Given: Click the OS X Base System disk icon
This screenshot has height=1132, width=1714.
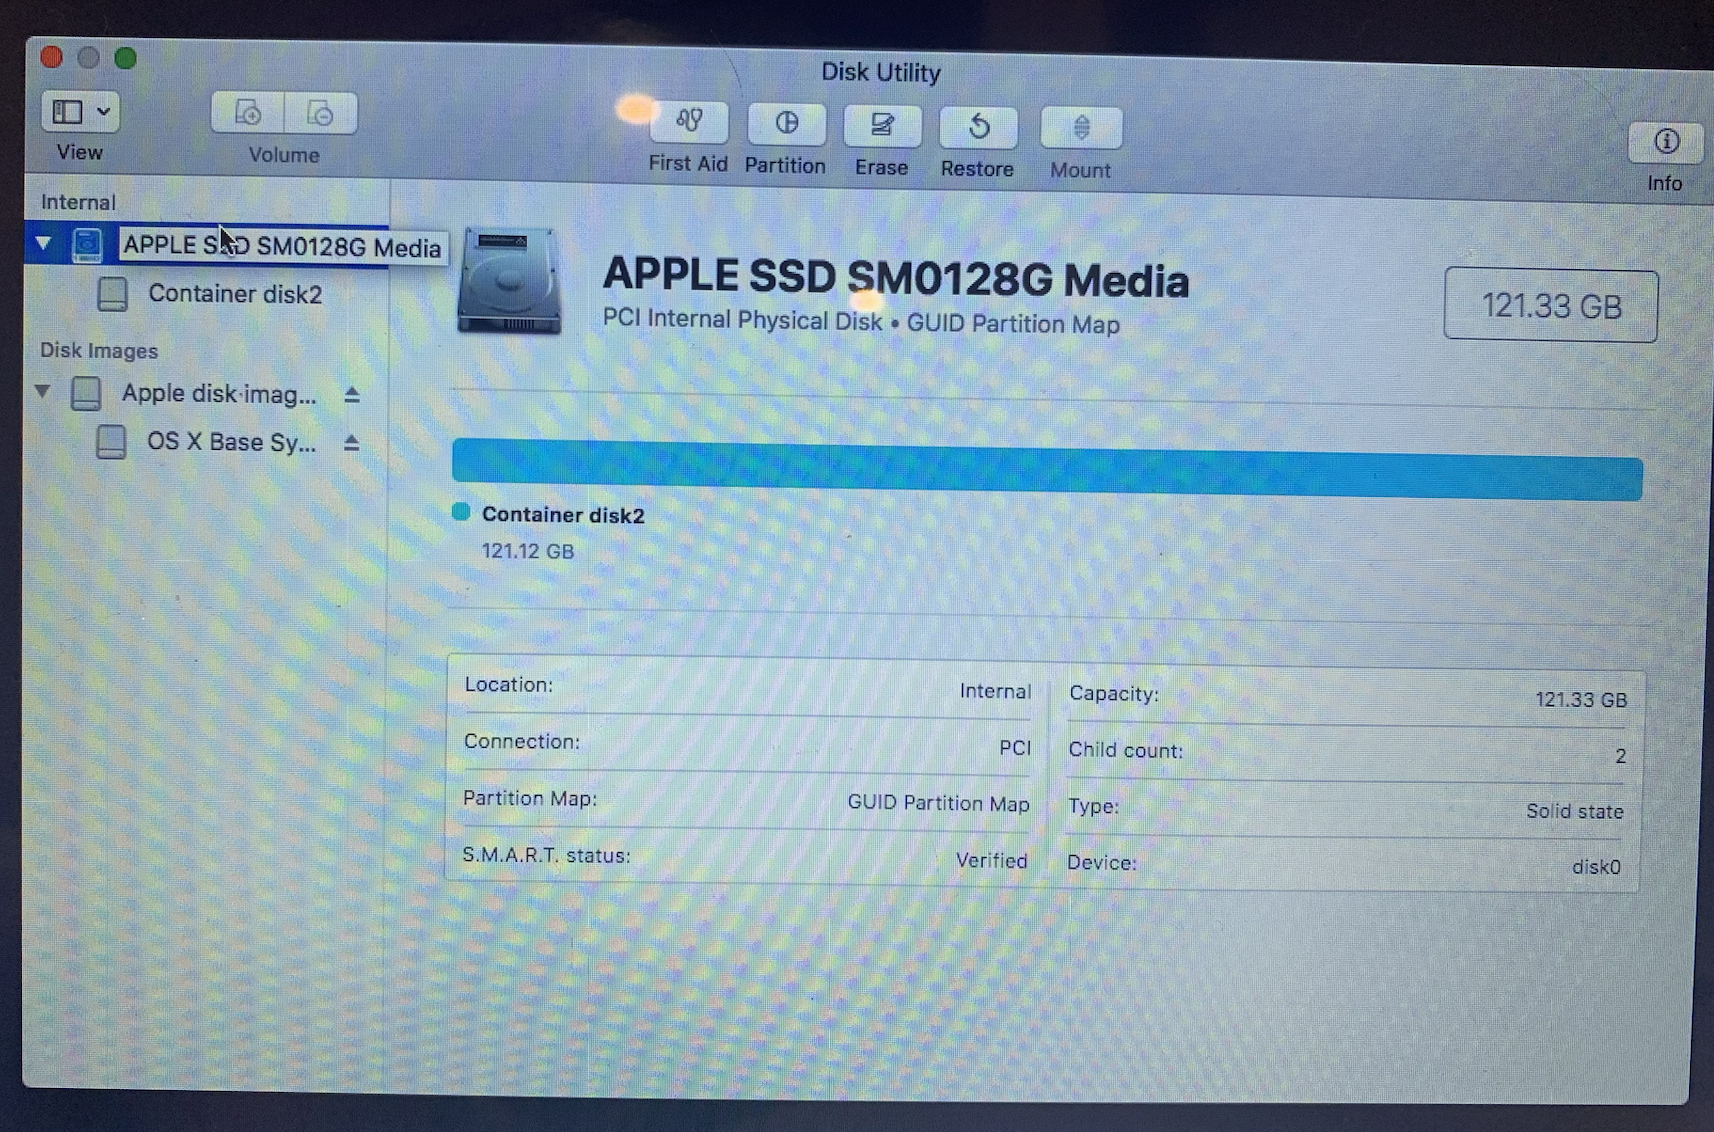Looking at the screenshot, I should (111, 441).
